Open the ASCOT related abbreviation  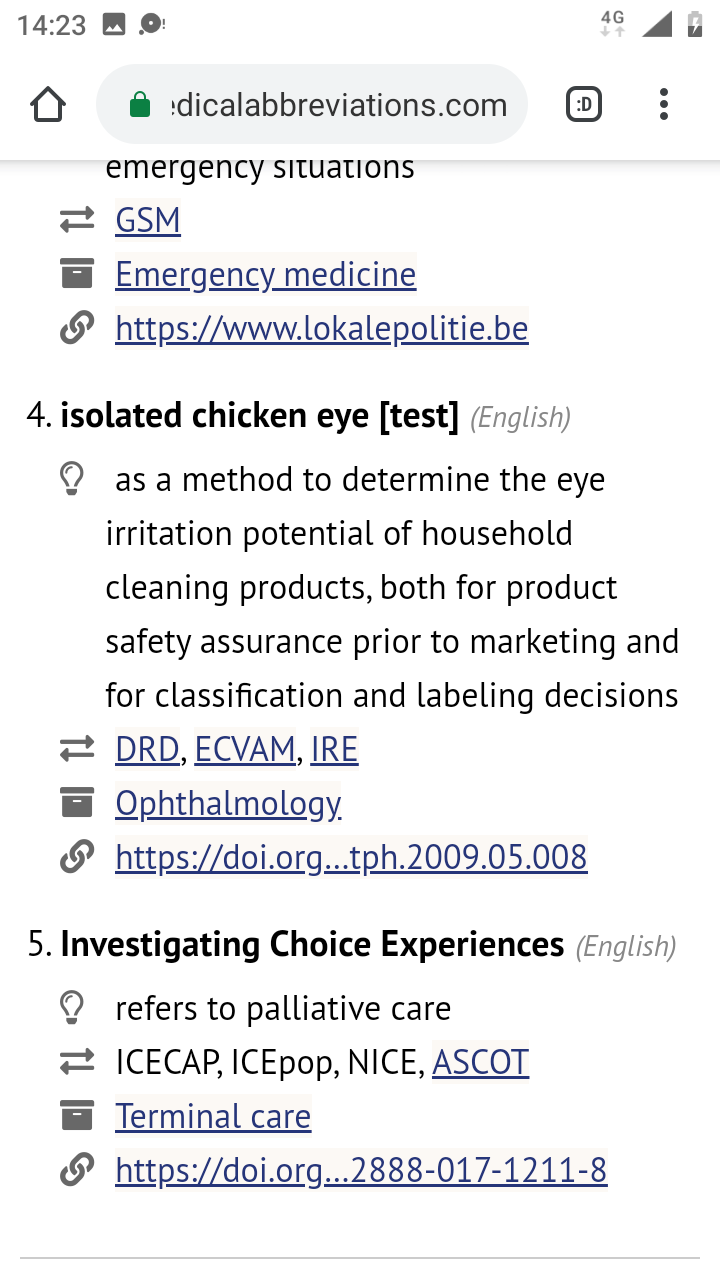pos(480,1062)
